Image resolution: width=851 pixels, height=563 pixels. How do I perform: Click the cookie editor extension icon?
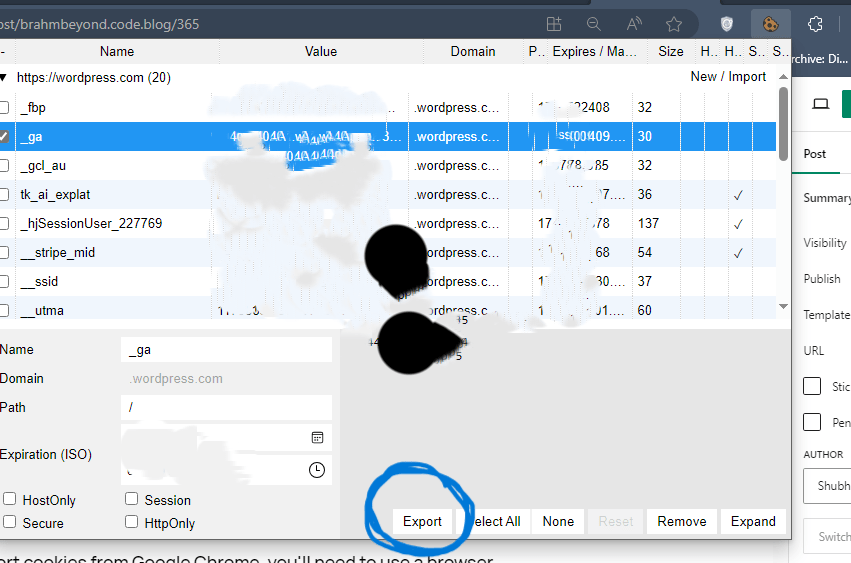770,24
